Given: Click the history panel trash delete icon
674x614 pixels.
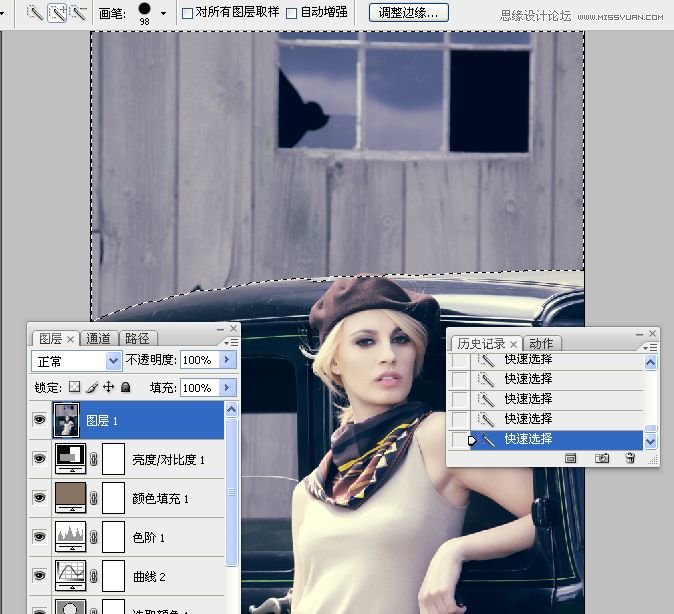Looking at the screenshot, I should coord(630,458).
